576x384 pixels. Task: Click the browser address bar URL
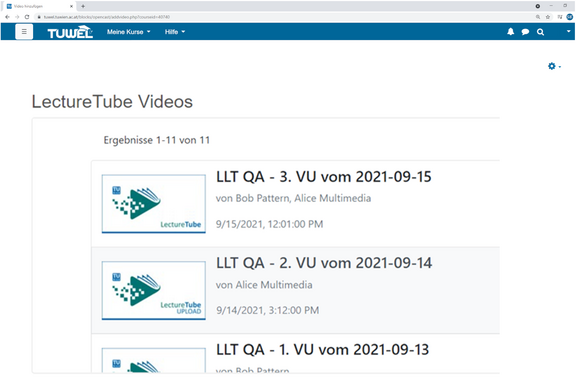click(x=107, y=17)
